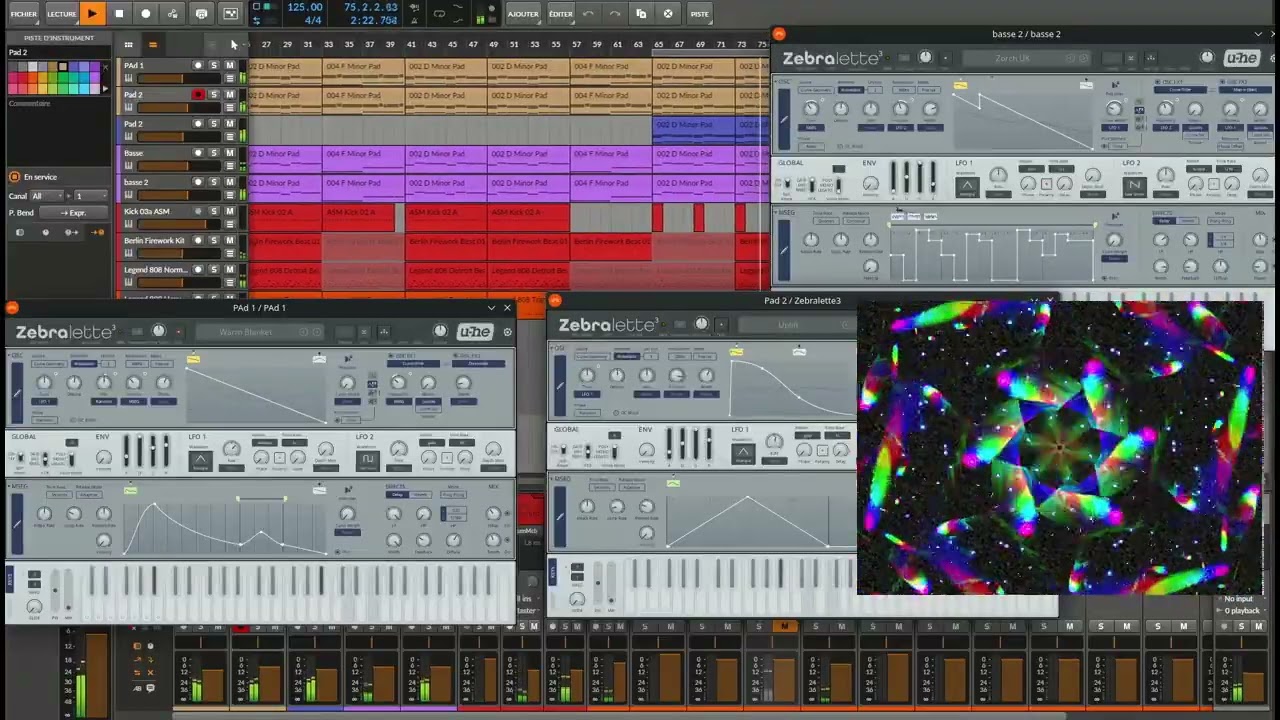The image size is (1280, 720).
Task: Click the duplicate icon in top toolbar
Action: (642, 14)
